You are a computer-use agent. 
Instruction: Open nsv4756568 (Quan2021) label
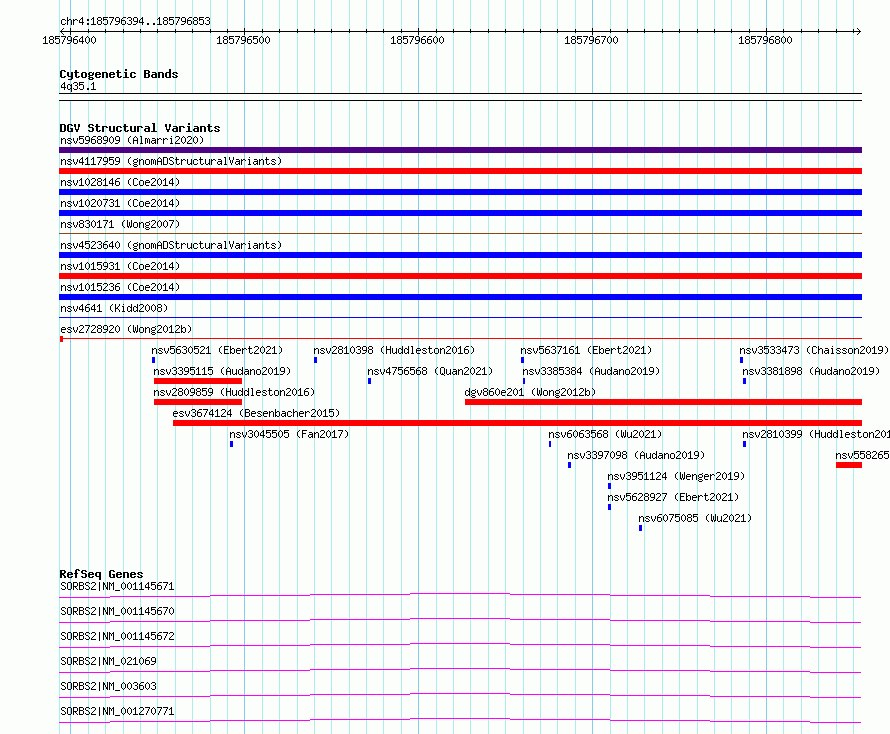pyautogui.click(x=430, y=371)
